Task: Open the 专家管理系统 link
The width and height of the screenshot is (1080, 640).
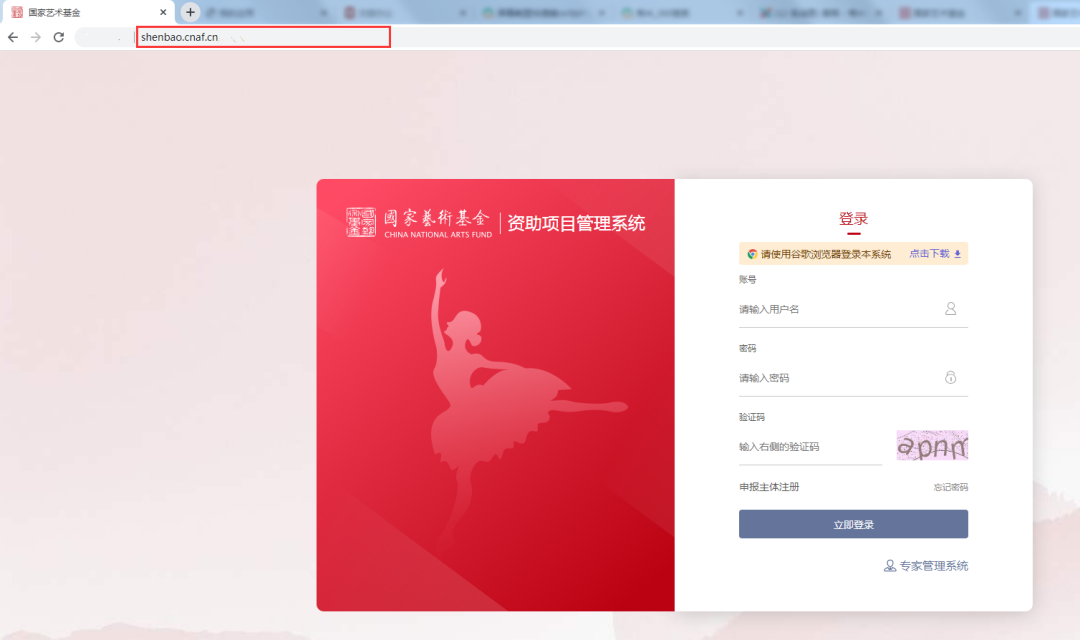Action: [x=933, y=566]
